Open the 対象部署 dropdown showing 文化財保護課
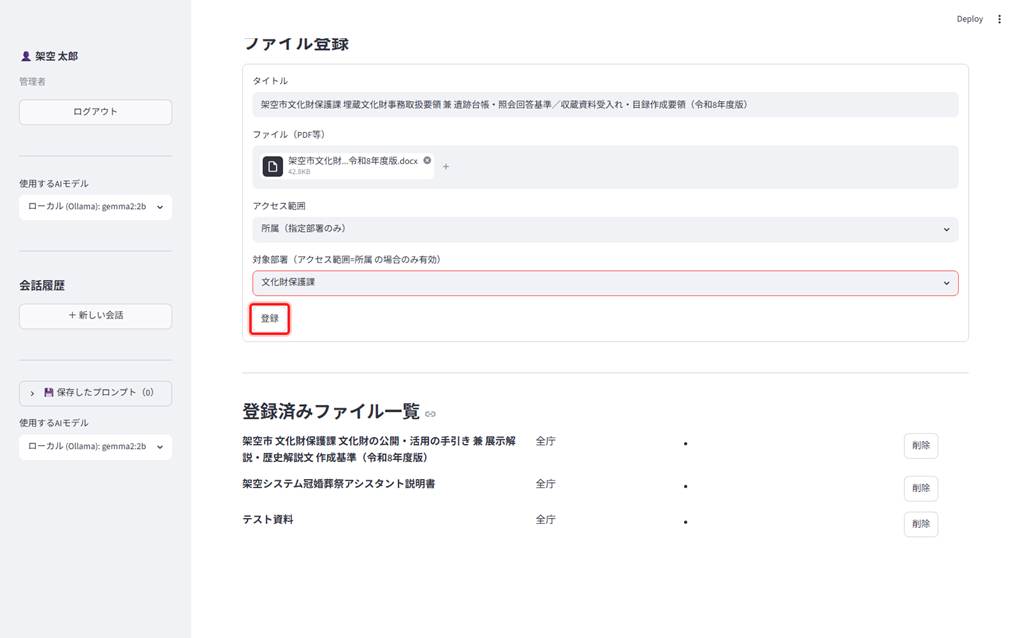The height and width of the screenshot is (638, 1020). tap(605, 283)
